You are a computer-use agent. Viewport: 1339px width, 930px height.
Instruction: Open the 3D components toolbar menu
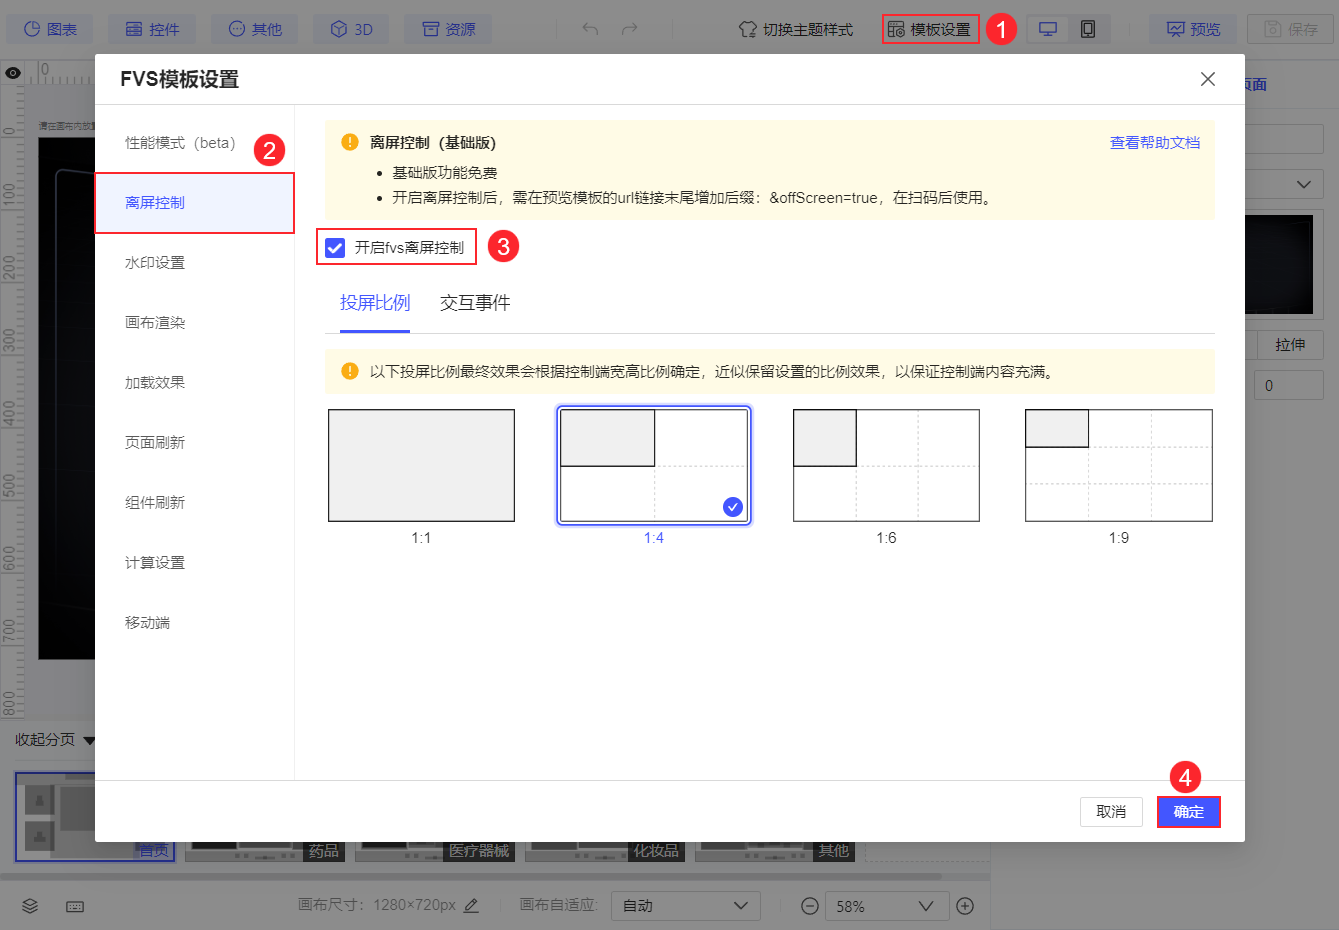tap(351, 29)
